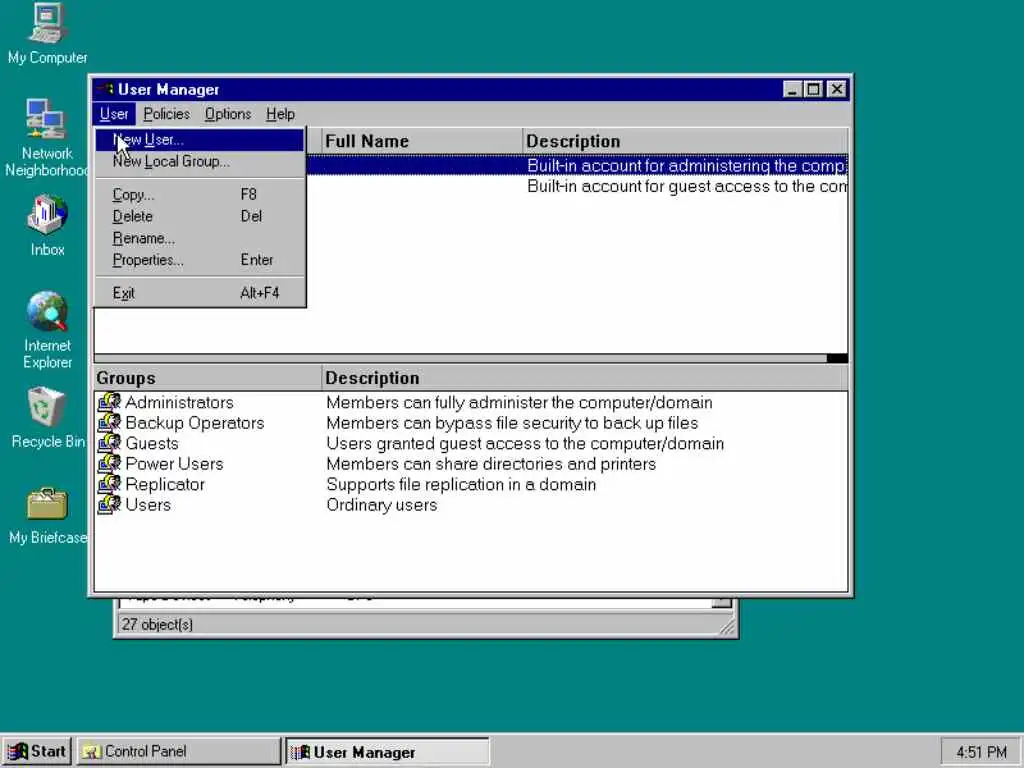The image size is (1024, 768).
Task: Minimize the User Manager window
Action: click(792, 89)
